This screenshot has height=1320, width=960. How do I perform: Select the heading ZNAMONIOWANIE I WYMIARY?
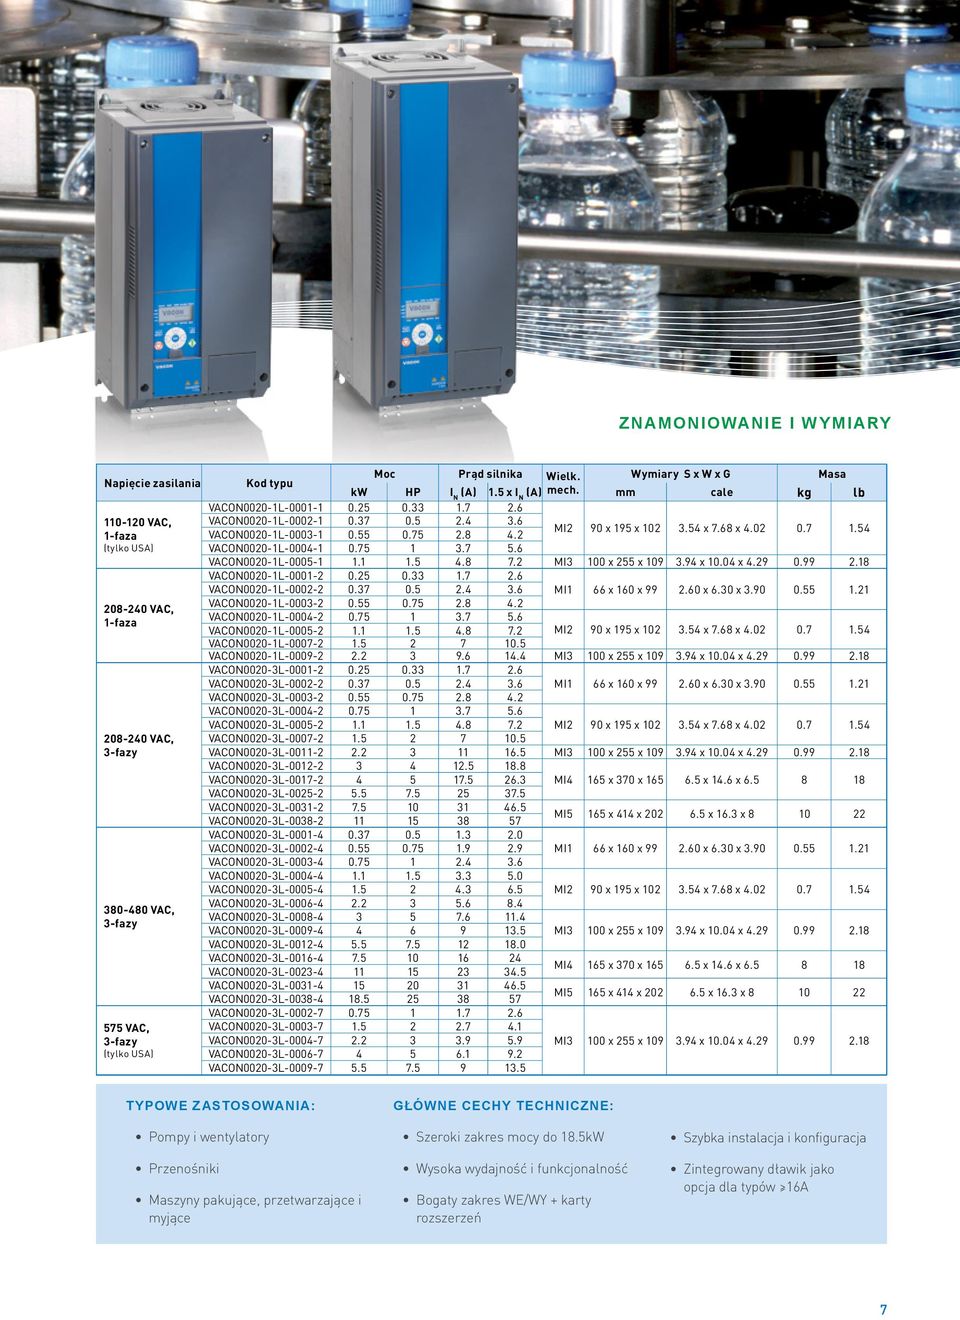[x=755, y=423]
